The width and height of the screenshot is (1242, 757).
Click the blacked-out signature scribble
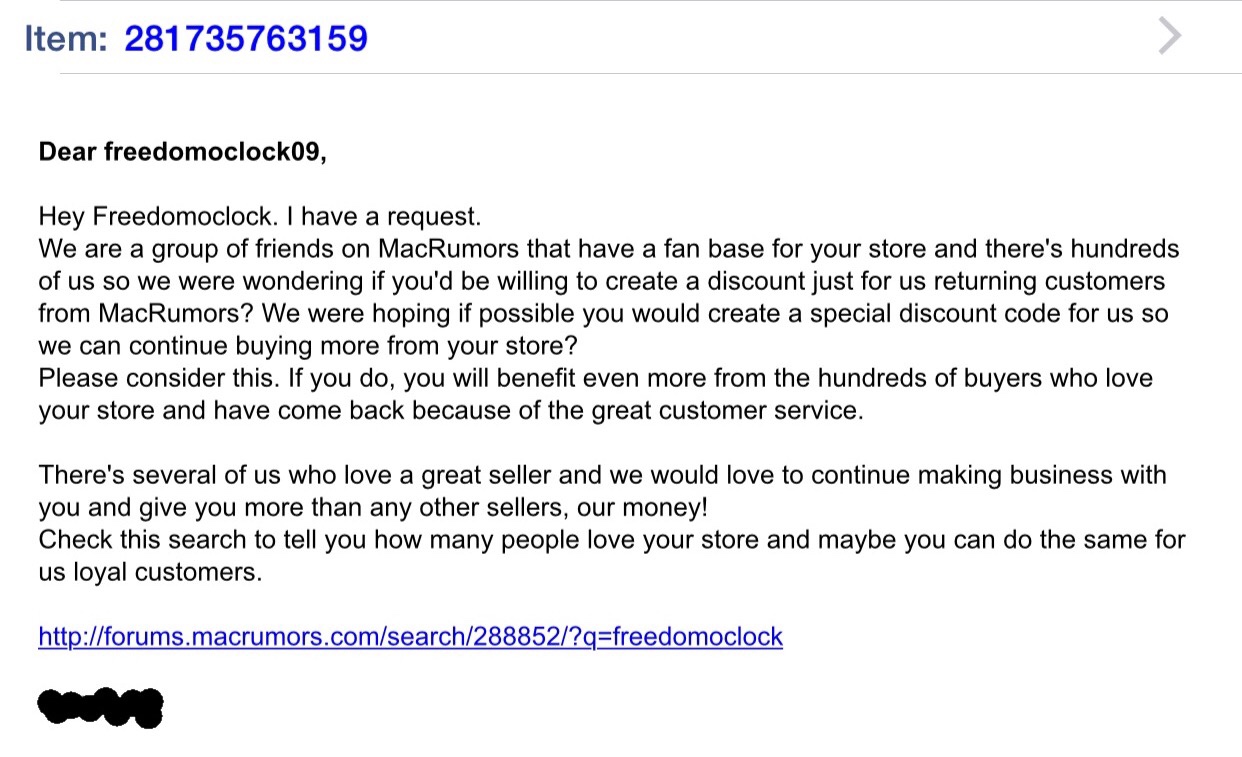[x=100, y=706]
